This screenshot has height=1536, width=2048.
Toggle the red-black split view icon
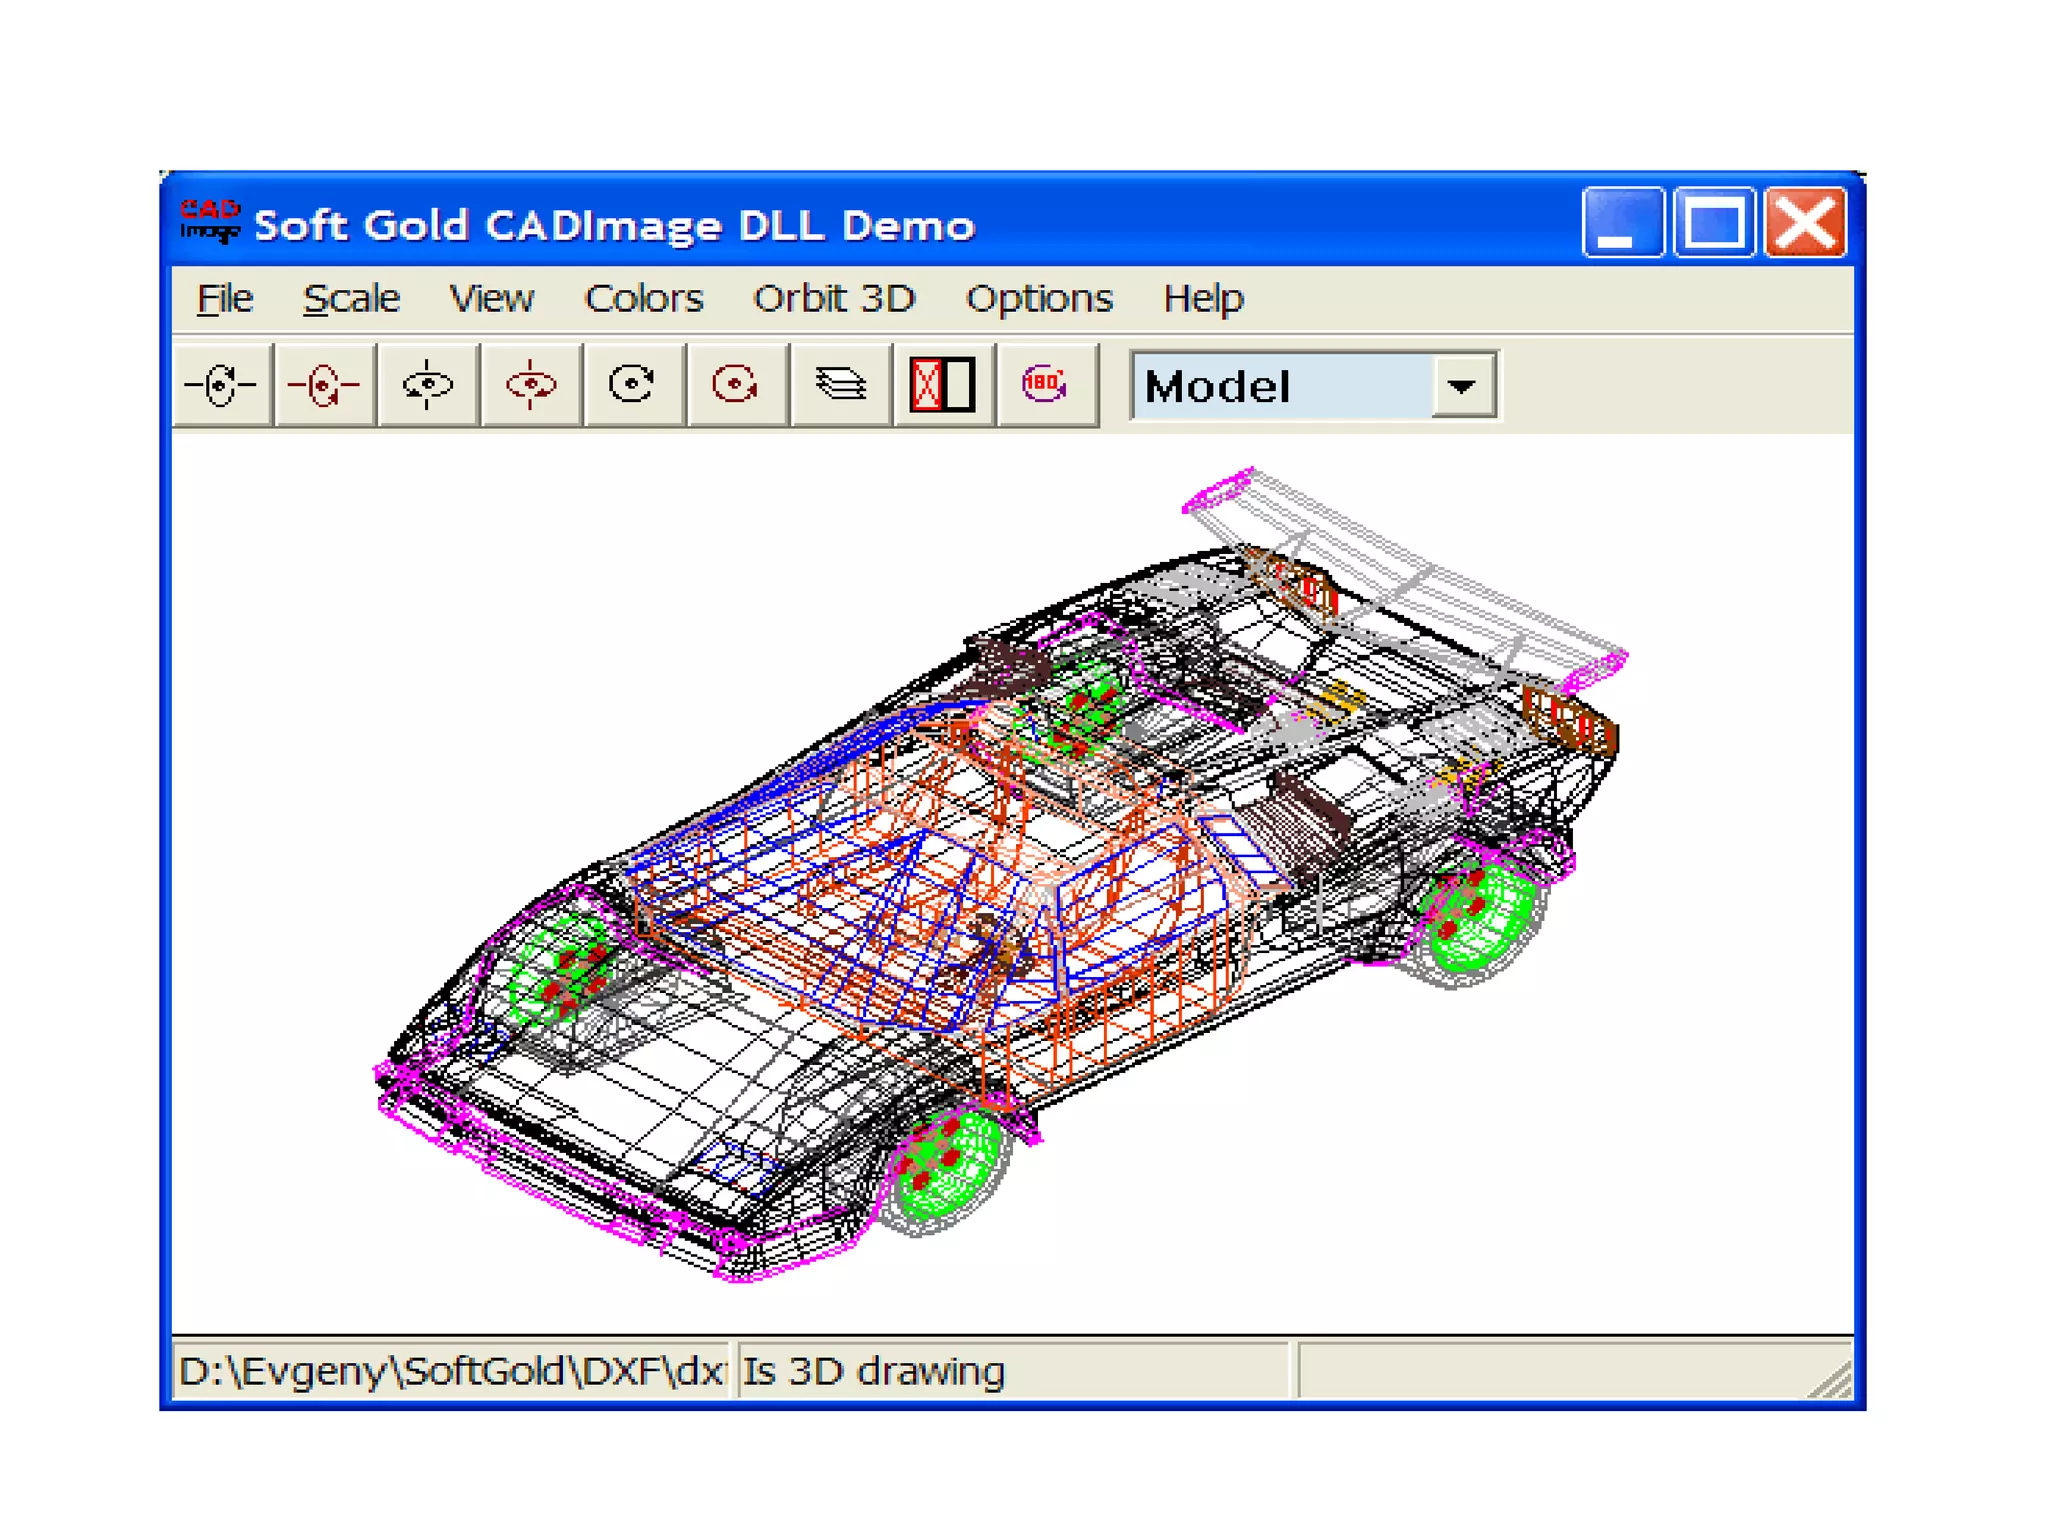(x=943, y=385)
